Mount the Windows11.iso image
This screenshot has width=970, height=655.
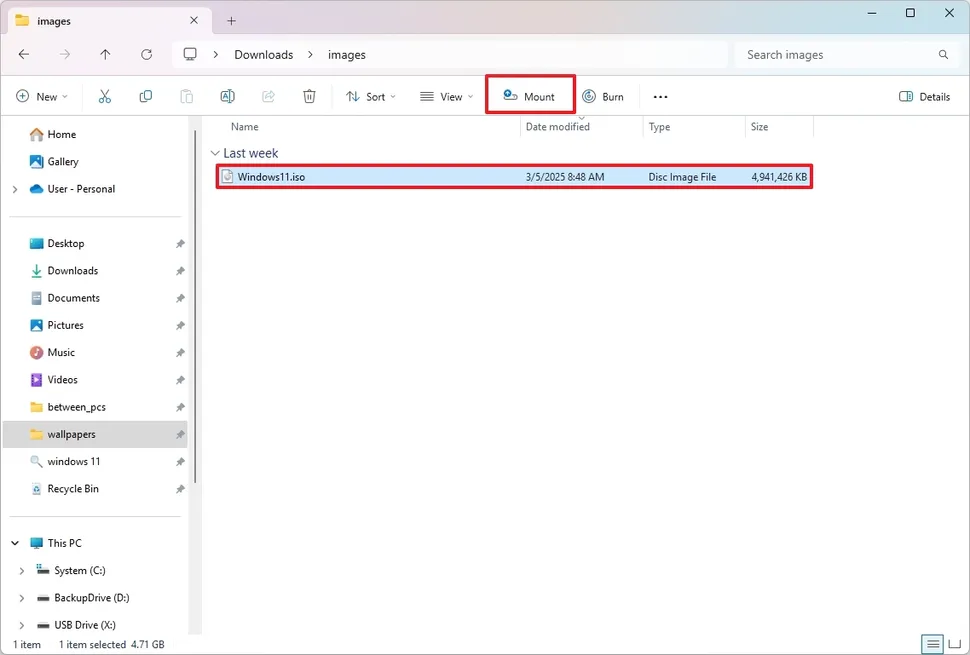pyautogui.click(x=530, y=96)
